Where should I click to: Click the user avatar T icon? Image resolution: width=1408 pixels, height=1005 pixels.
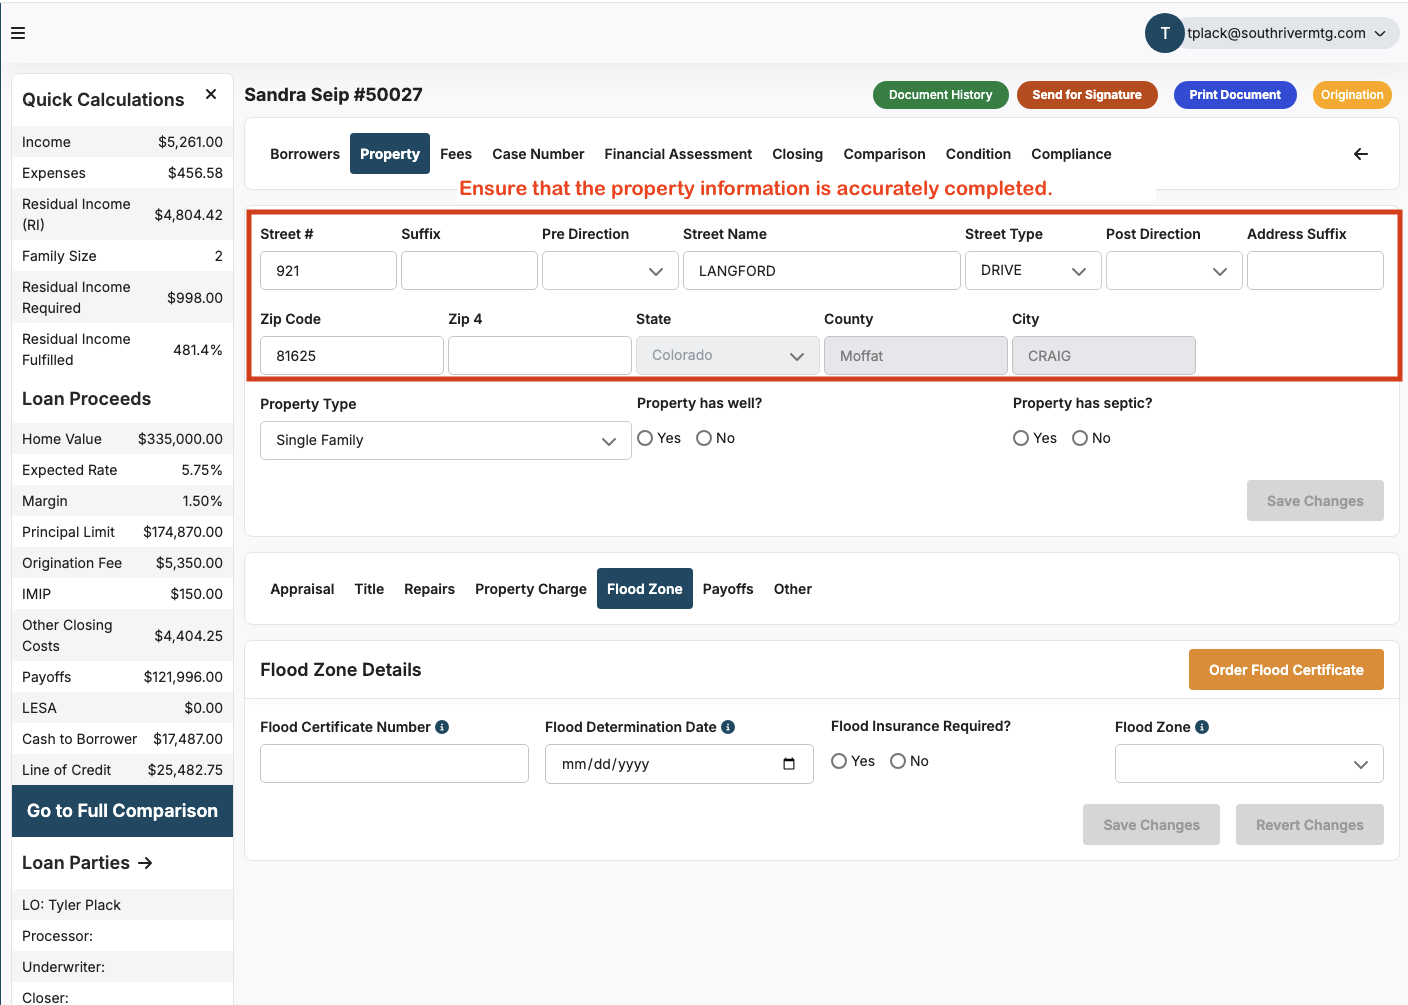coord(1164,33)
